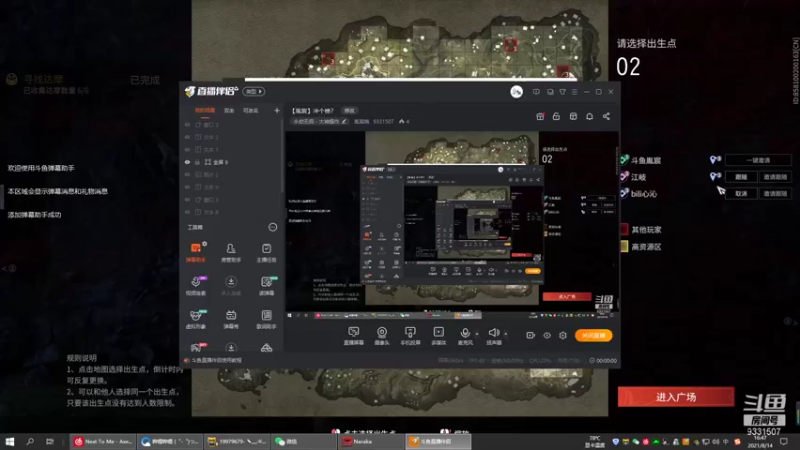Open the 弹幕助手 danmaku assistant tool

coord(195,253)
